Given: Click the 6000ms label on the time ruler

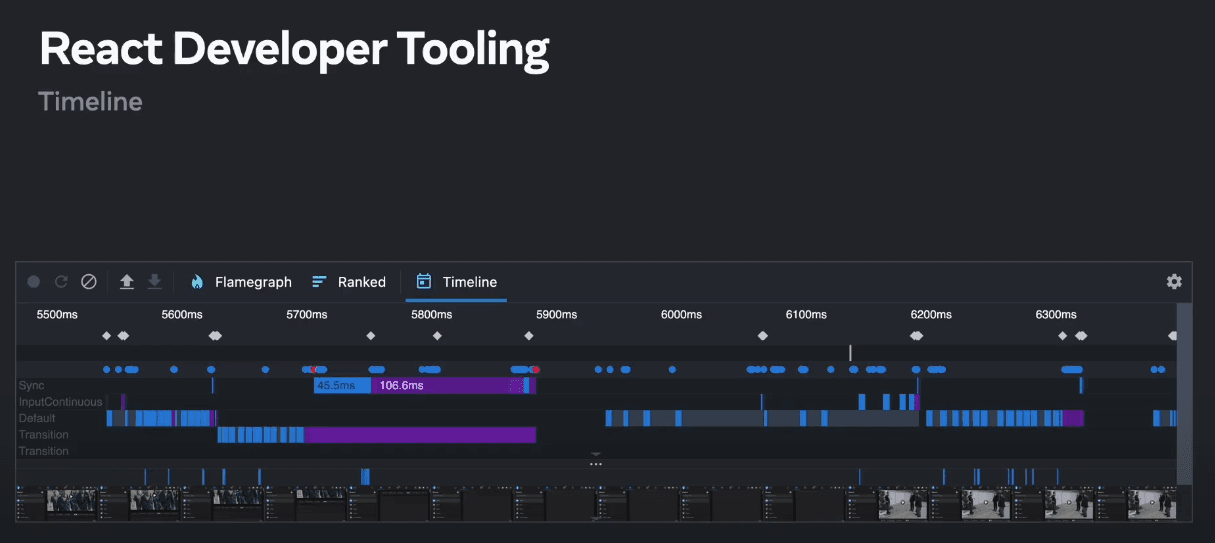Looking at the screenshot, I should point(681,314).
